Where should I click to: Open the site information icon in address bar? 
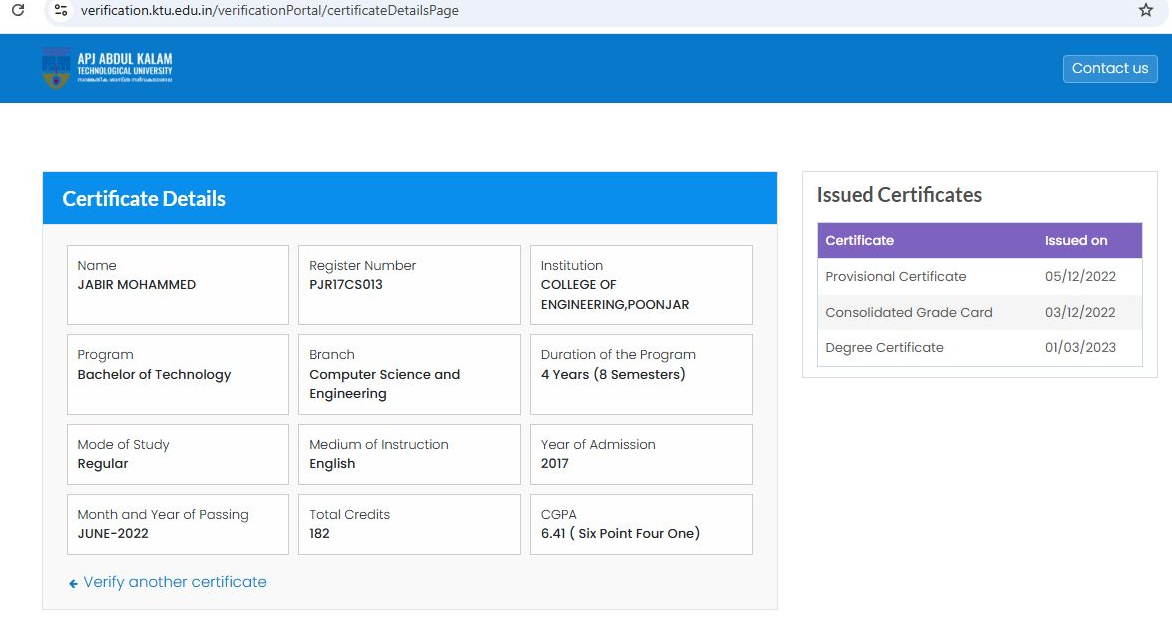pos(61,10)
